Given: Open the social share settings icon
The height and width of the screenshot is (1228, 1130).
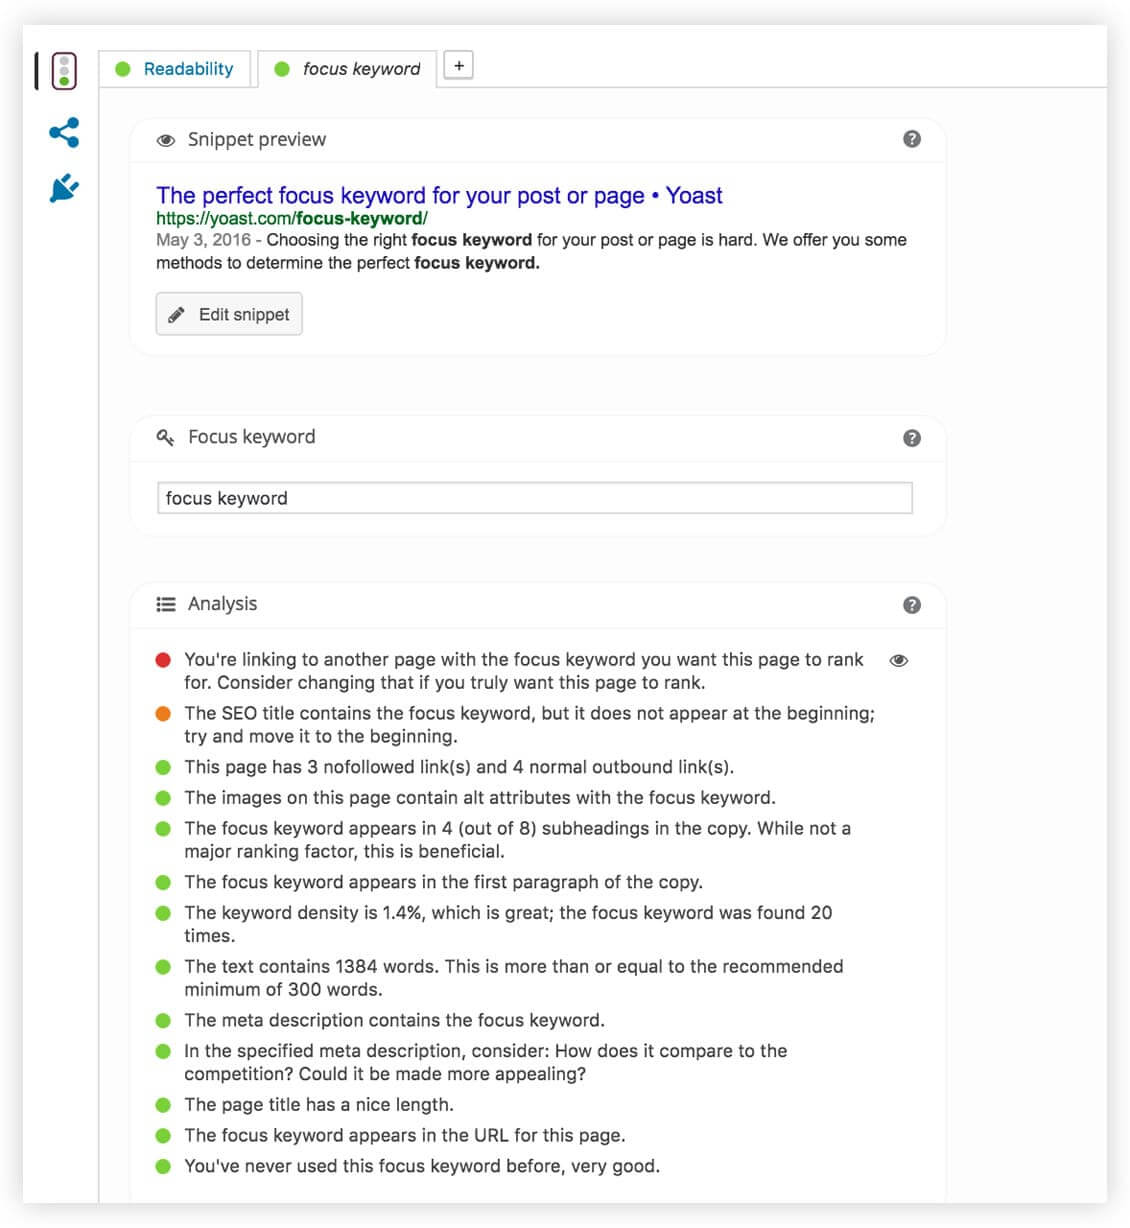Looking at the screenshot, I should (64, 132).
